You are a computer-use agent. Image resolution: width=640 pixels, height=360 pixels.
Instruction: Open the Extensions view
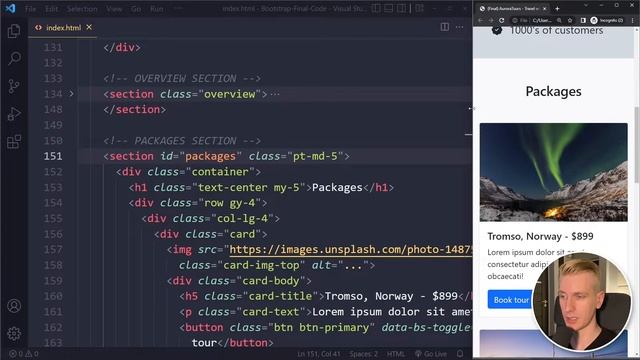pyautogui.click(x=14, y=142)
